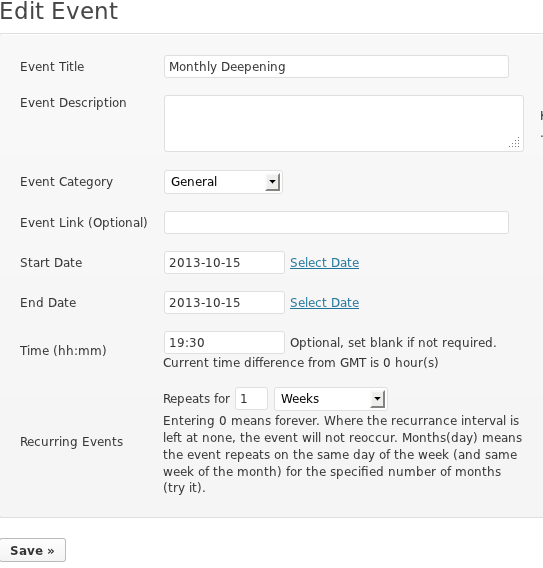Click the Repeats for number field
Image resolution: width=543 pixels, height=568 pixels.
[251, 398]
